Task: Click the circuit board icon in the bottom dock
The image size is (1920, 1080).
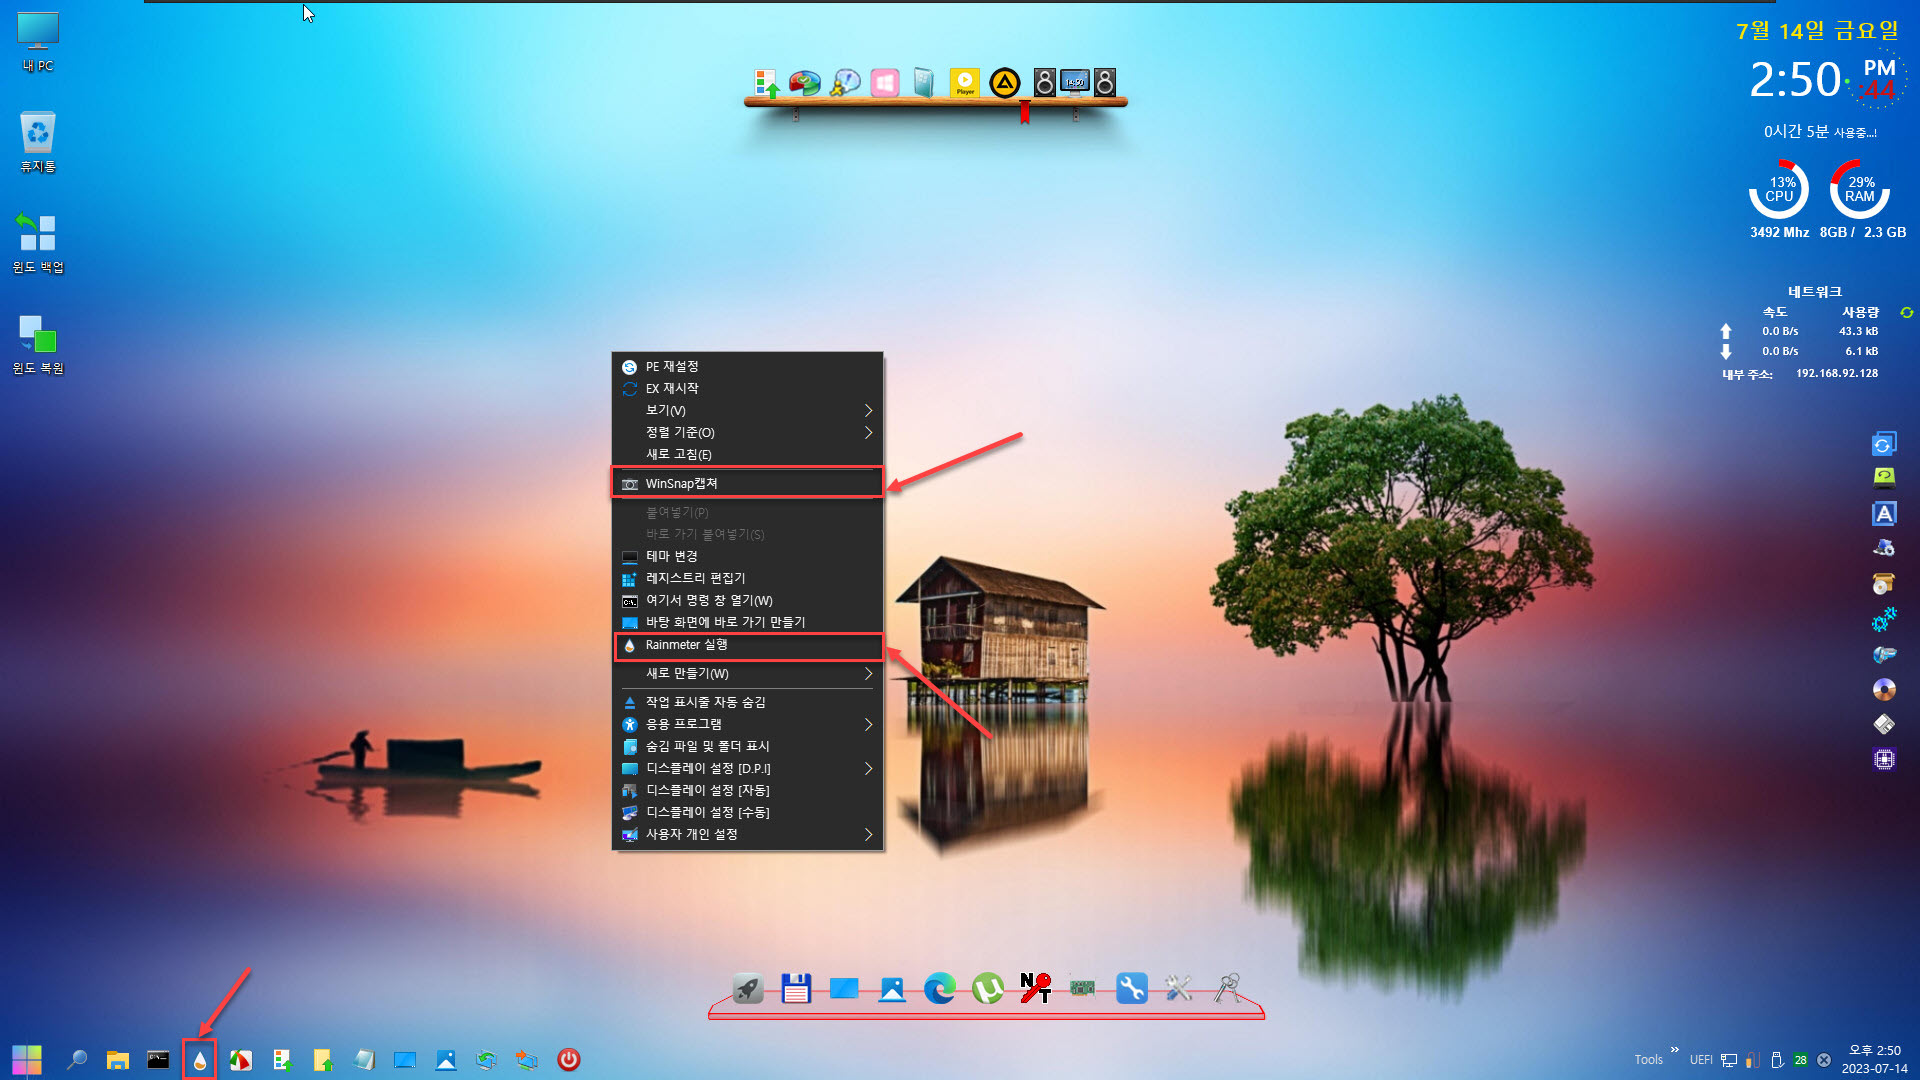Action: [1082, 989]
